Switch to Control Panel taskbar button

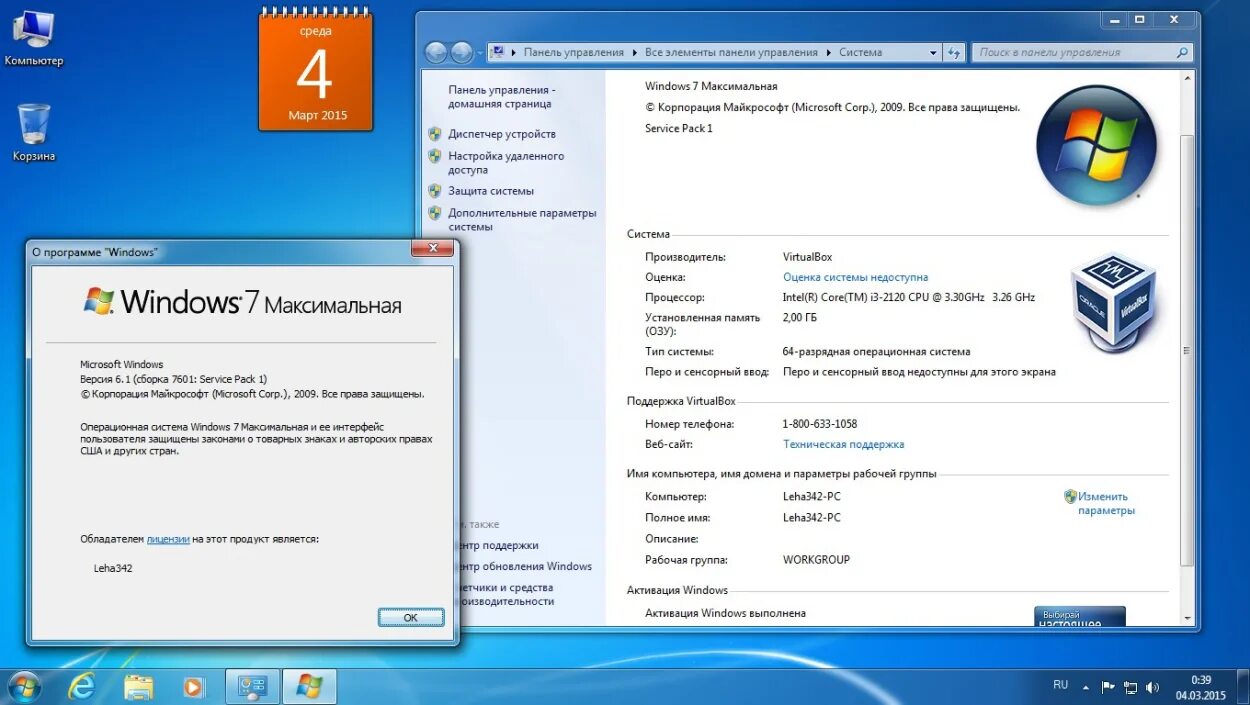pos(252,687)
